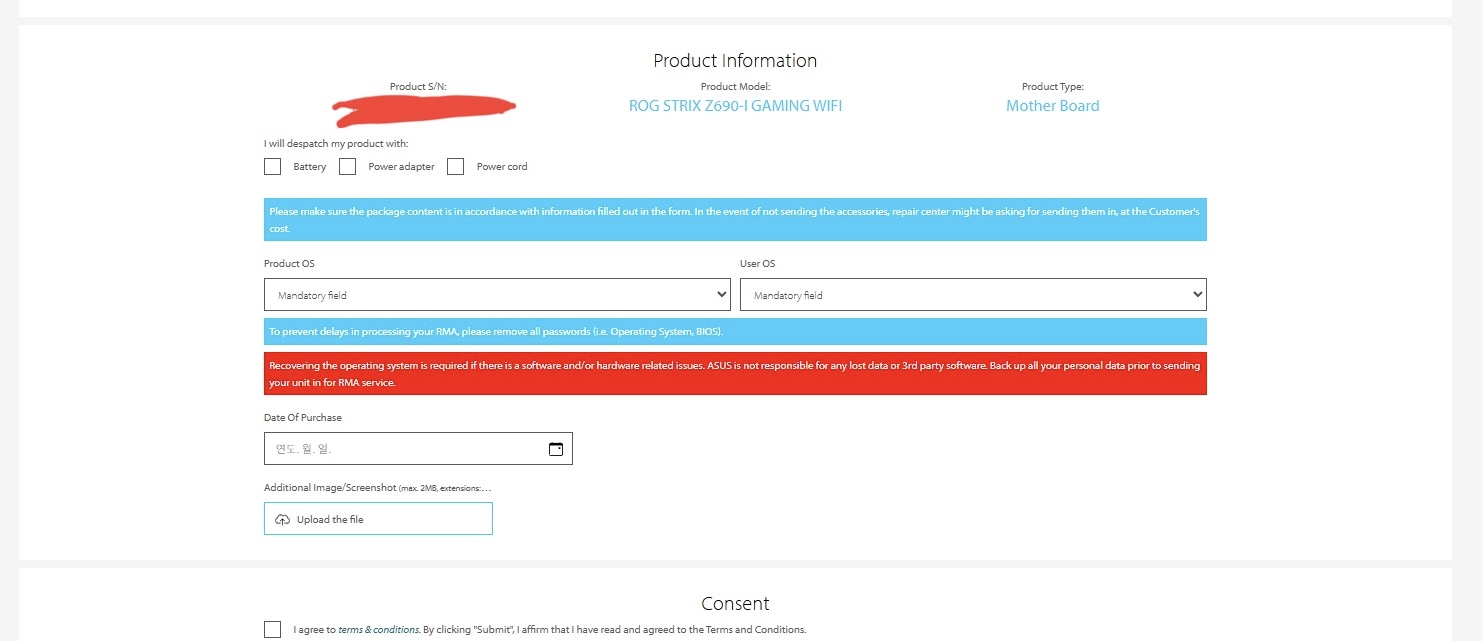Tick the Power adapter checkbox
The width and height of the screenshot is (1483, 641).
347,167
